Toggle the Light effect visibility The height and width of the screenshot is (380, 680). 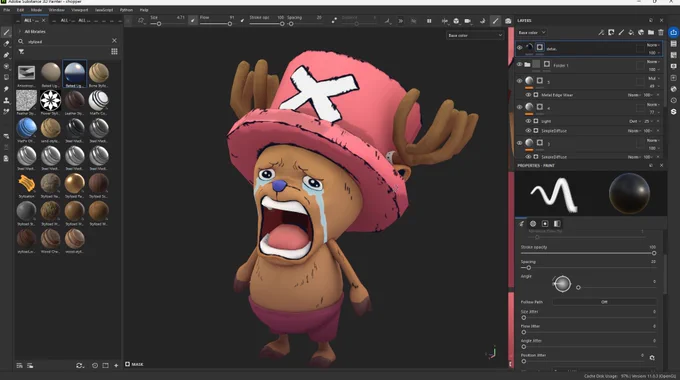(x=528, y=121)
